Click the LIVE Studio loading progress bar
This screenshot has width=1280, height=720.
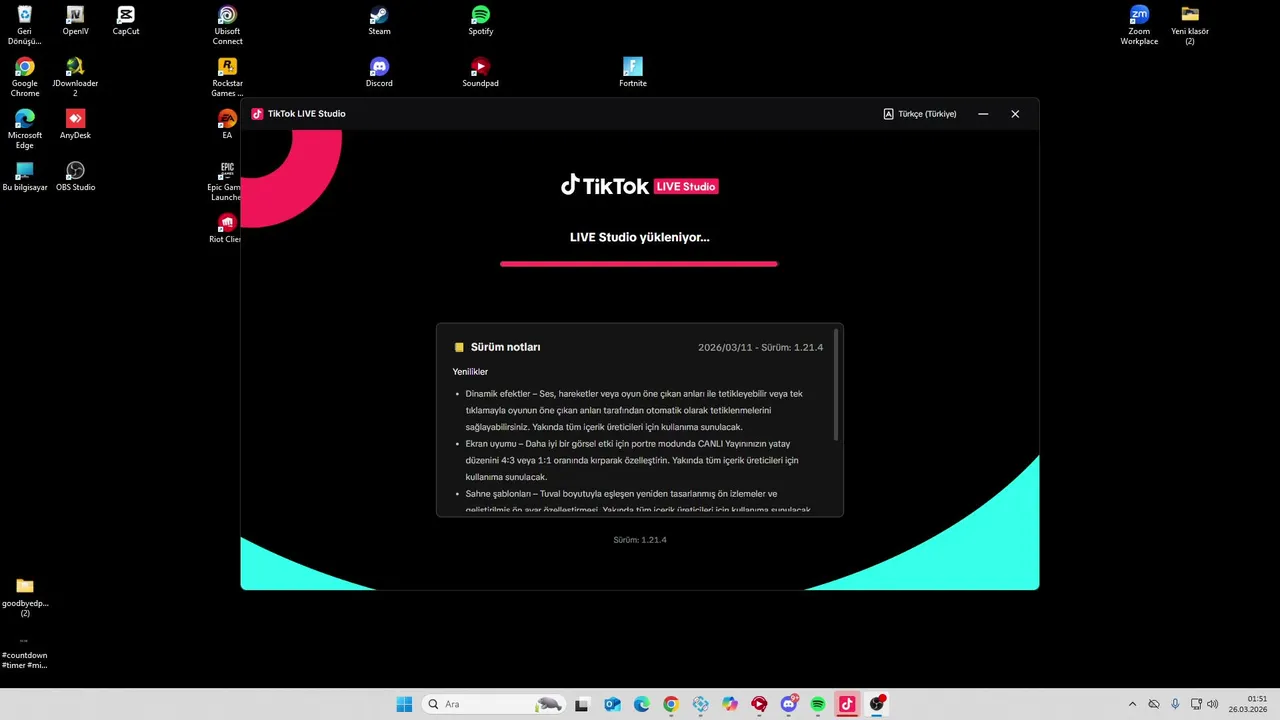(639, 264)
